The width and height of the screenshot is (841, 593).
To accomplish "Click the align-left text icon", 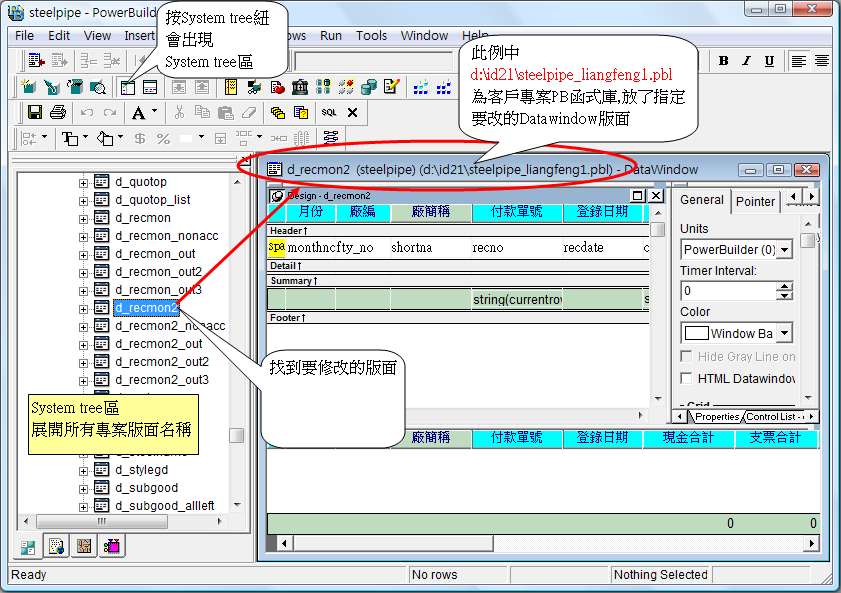I will [799, 61].
